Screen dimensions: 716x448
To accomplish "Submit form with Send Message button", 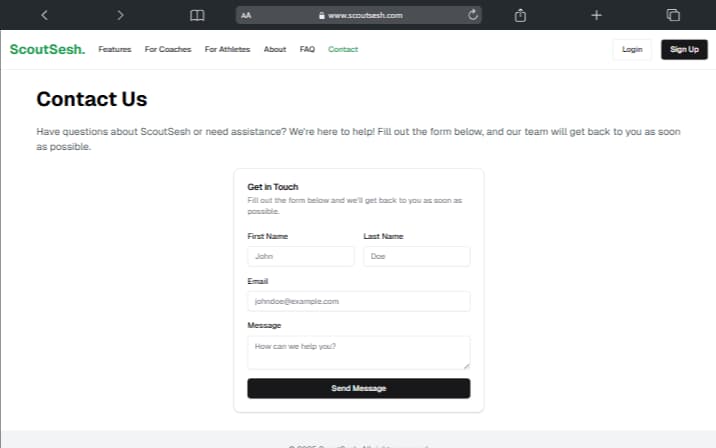I will coord(358,388).
